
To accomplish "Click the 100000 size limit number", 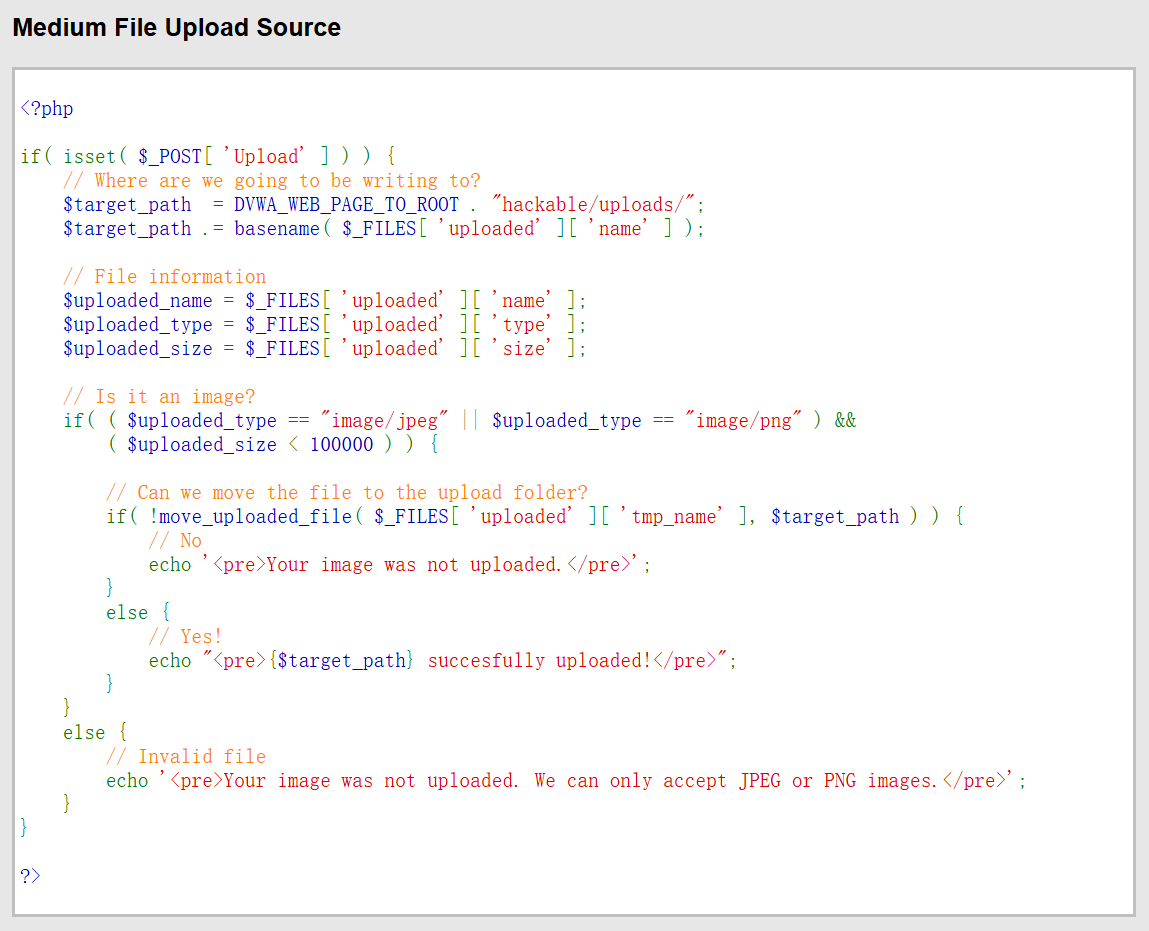I will tap(341, 444).
